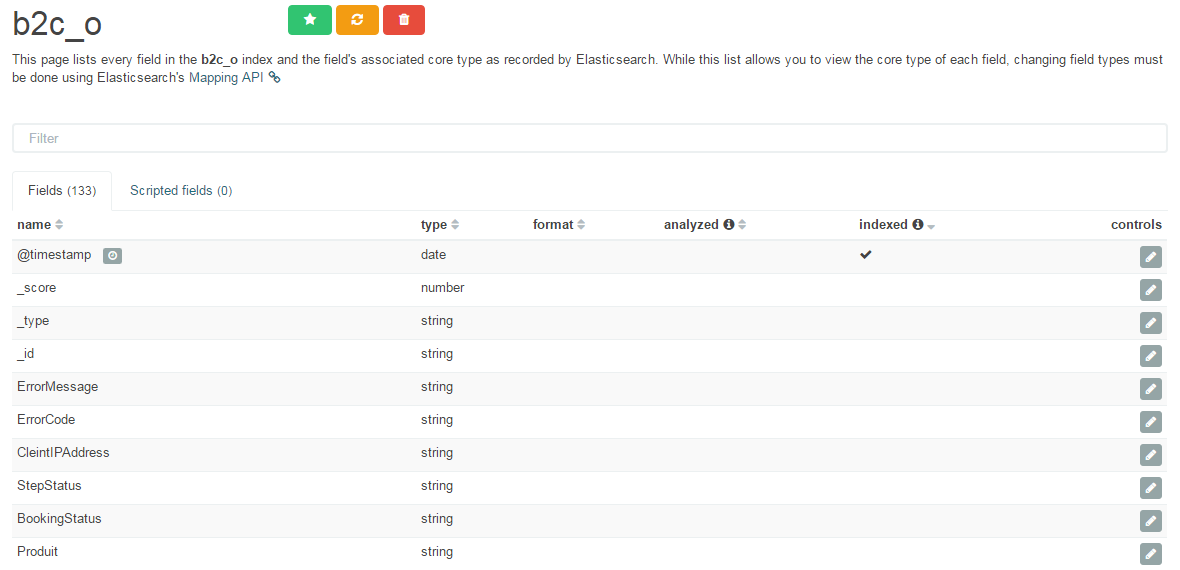Click the red trash delete index button
Viewport: 1180px width, 570px height.
click(404, 20)
